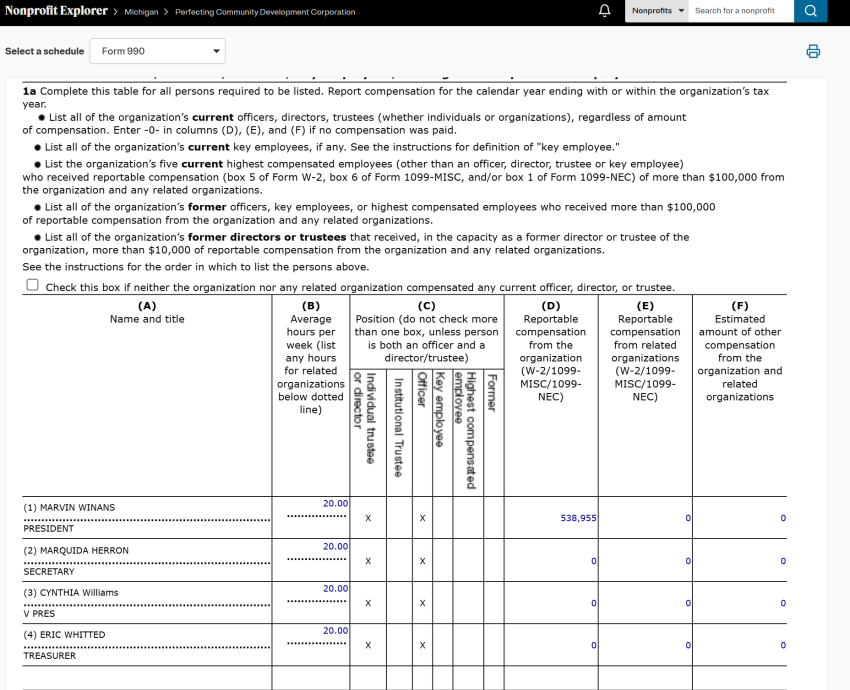850x690 pixels.
Task: Click the rotated Former column label
Action: pos(492,392)
